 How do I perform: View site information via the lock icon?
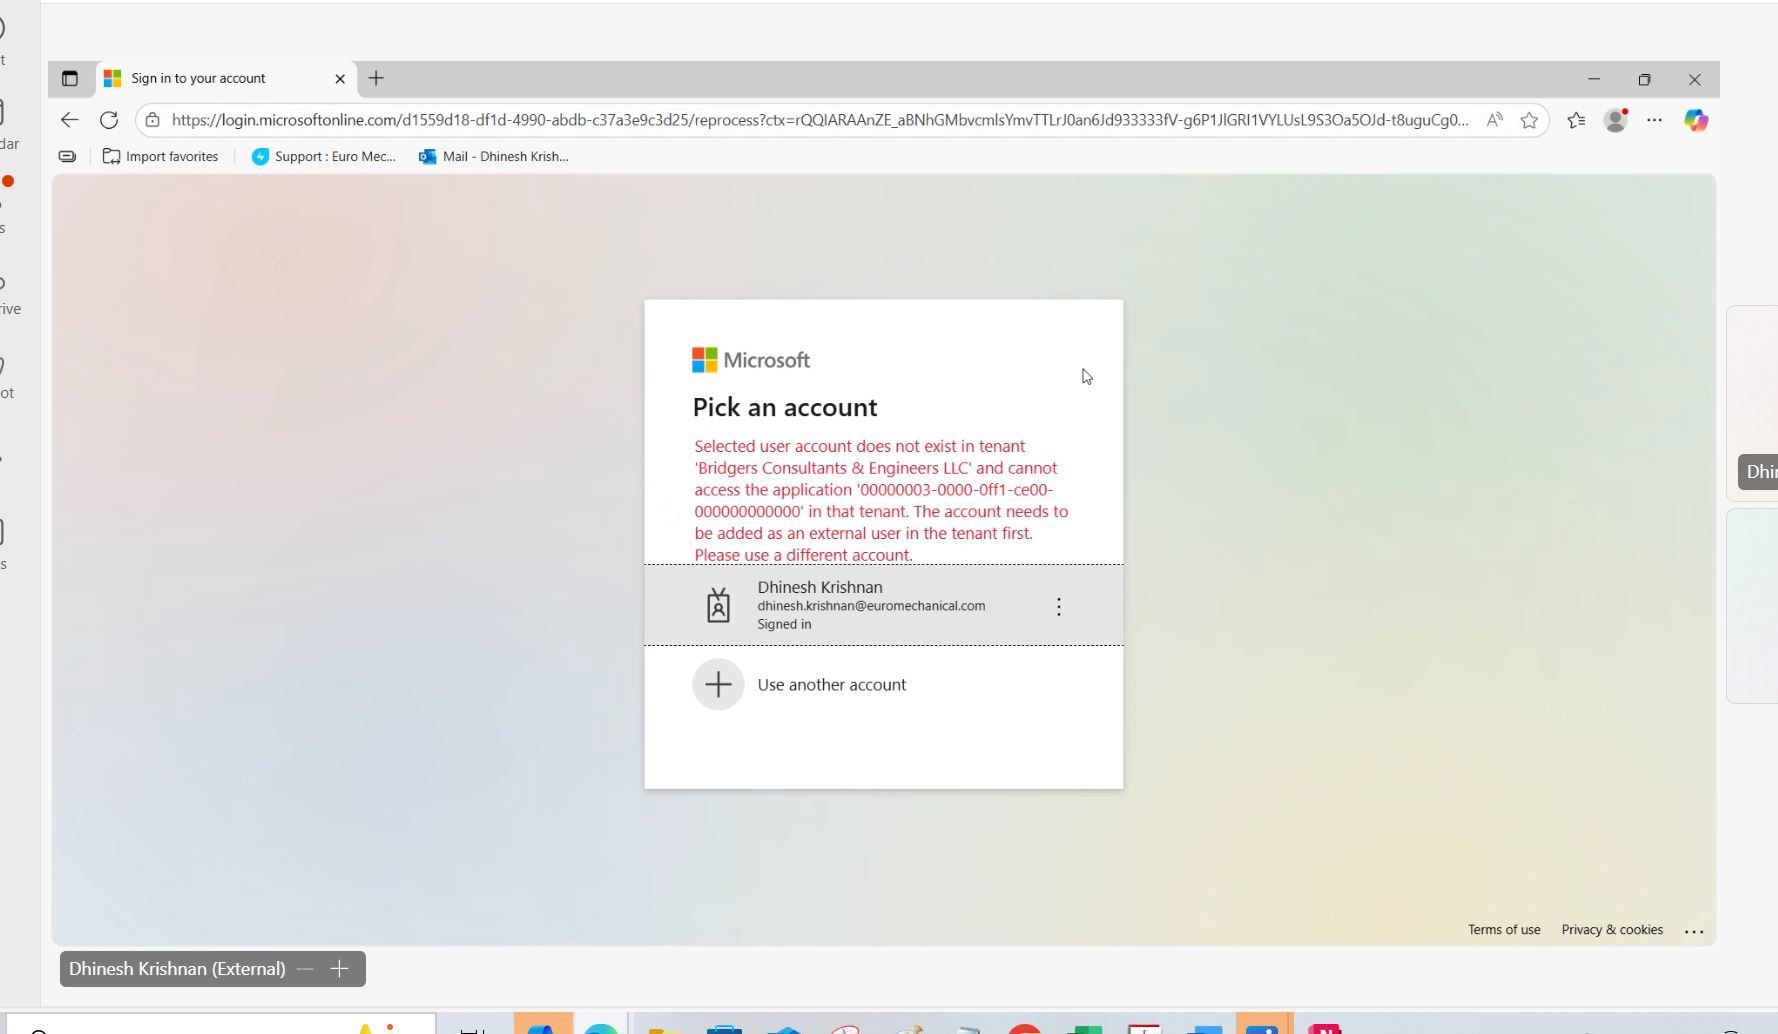tap(152, 120)
